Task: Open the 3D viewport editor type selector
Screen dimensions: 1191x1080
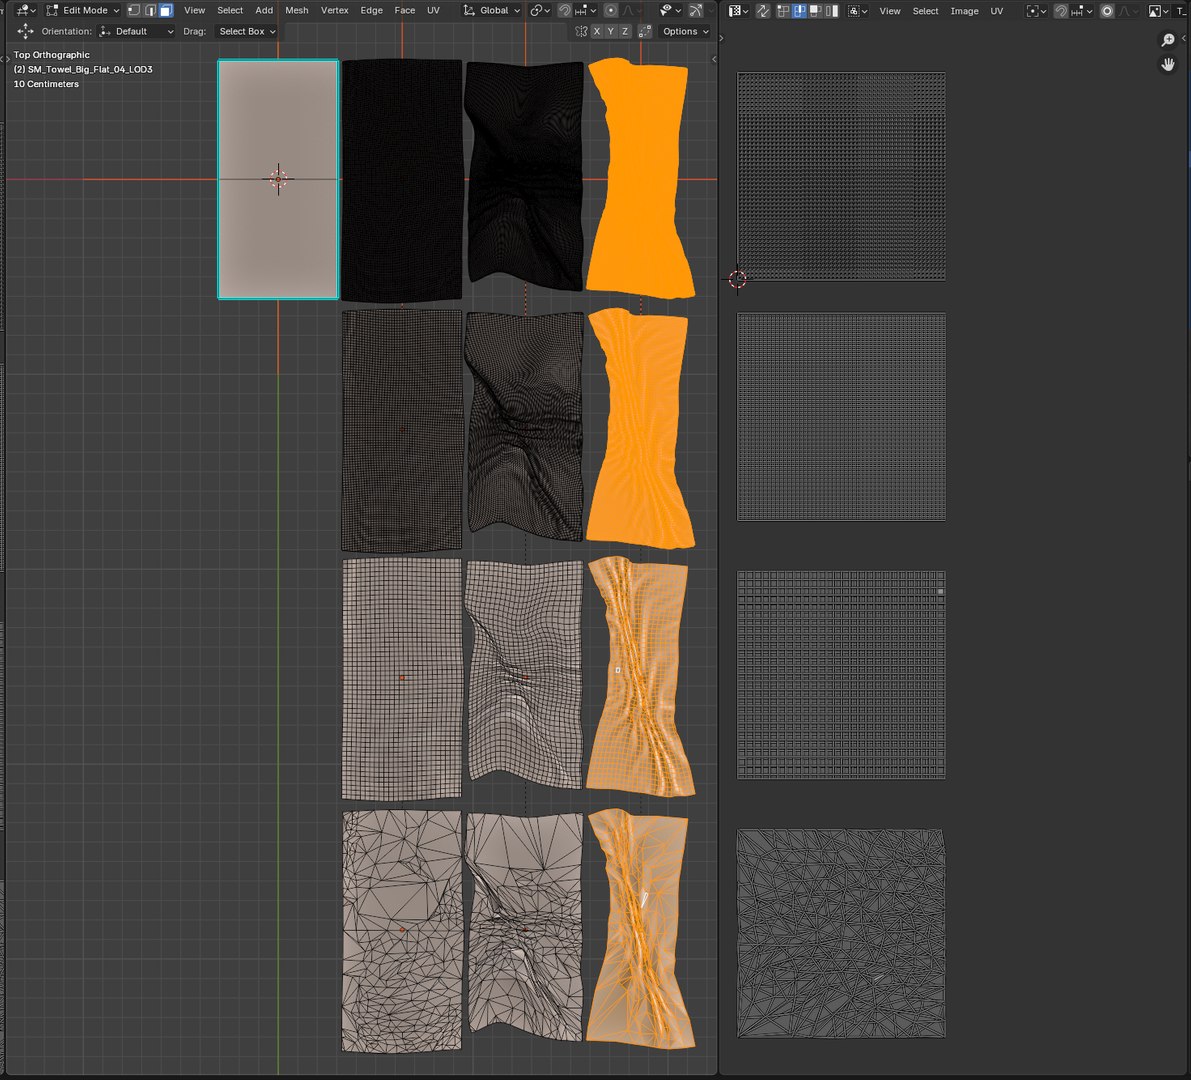Action: point(26,11)
